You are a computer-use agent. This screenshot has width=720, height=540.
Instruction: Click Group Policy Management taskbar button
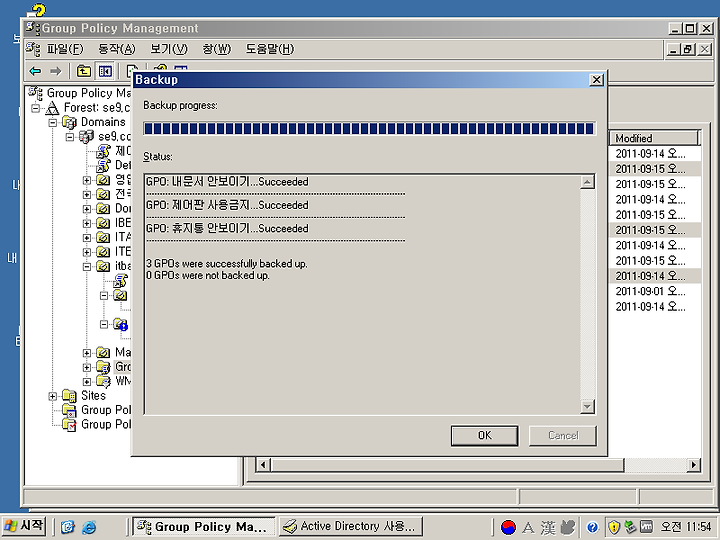pyautogui.click(x=204, y=526)
